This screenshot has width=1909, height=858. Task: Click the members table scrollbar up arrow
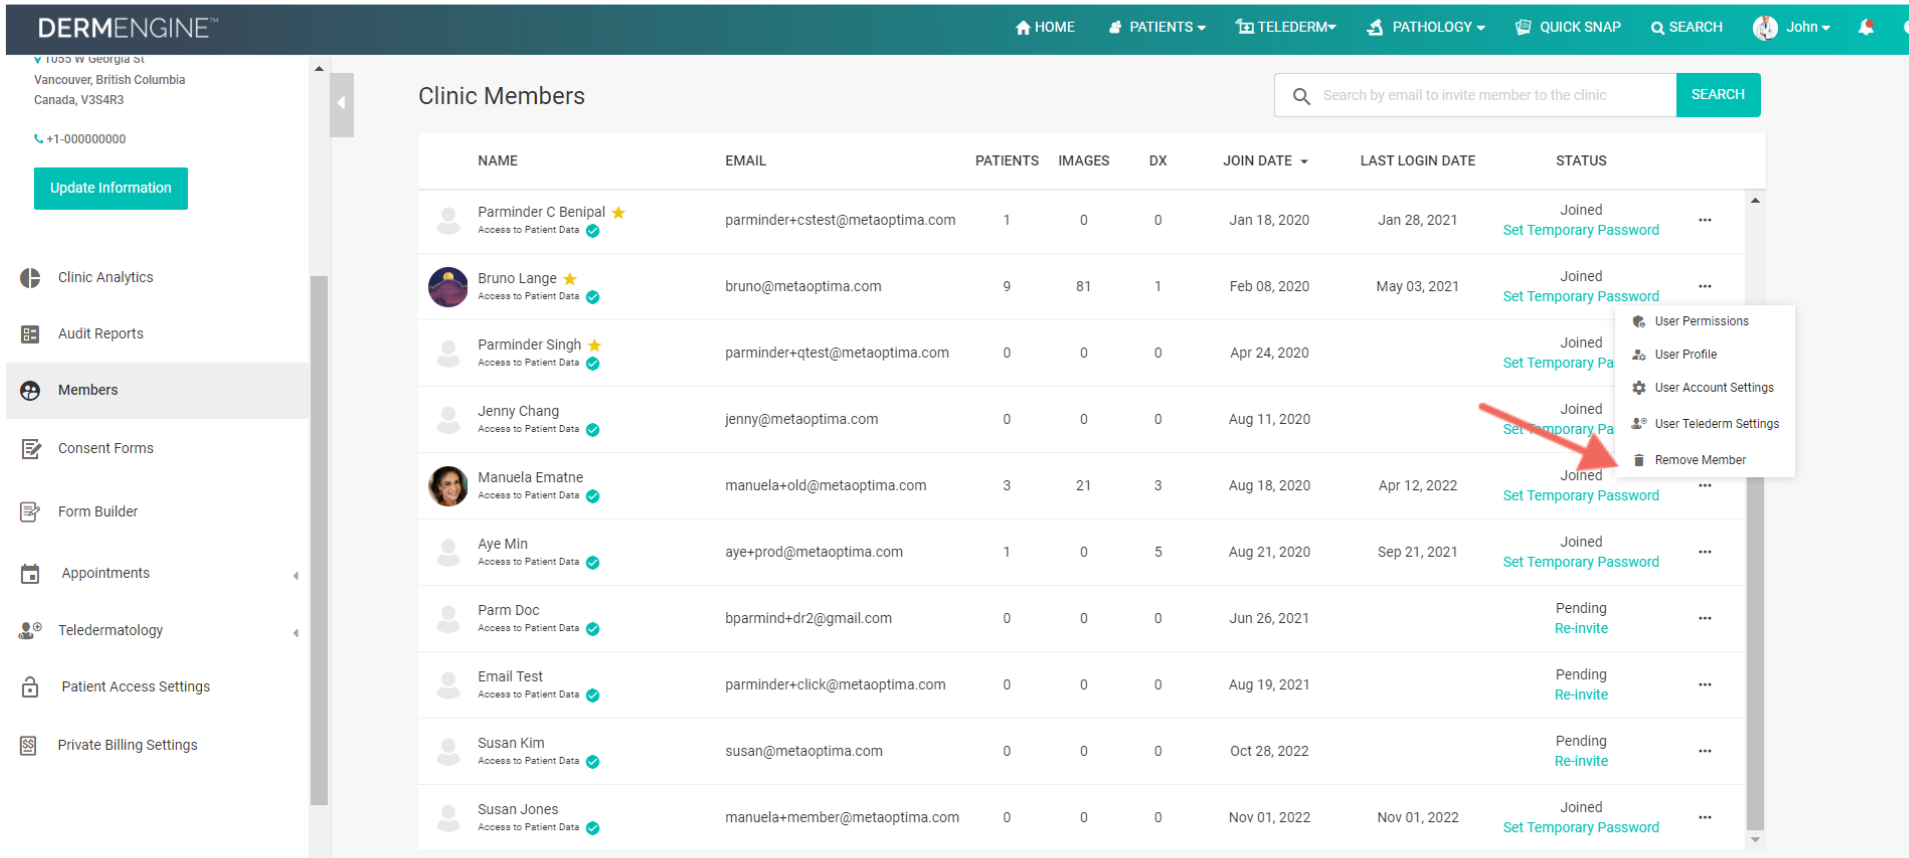(x=1755, y=201)
